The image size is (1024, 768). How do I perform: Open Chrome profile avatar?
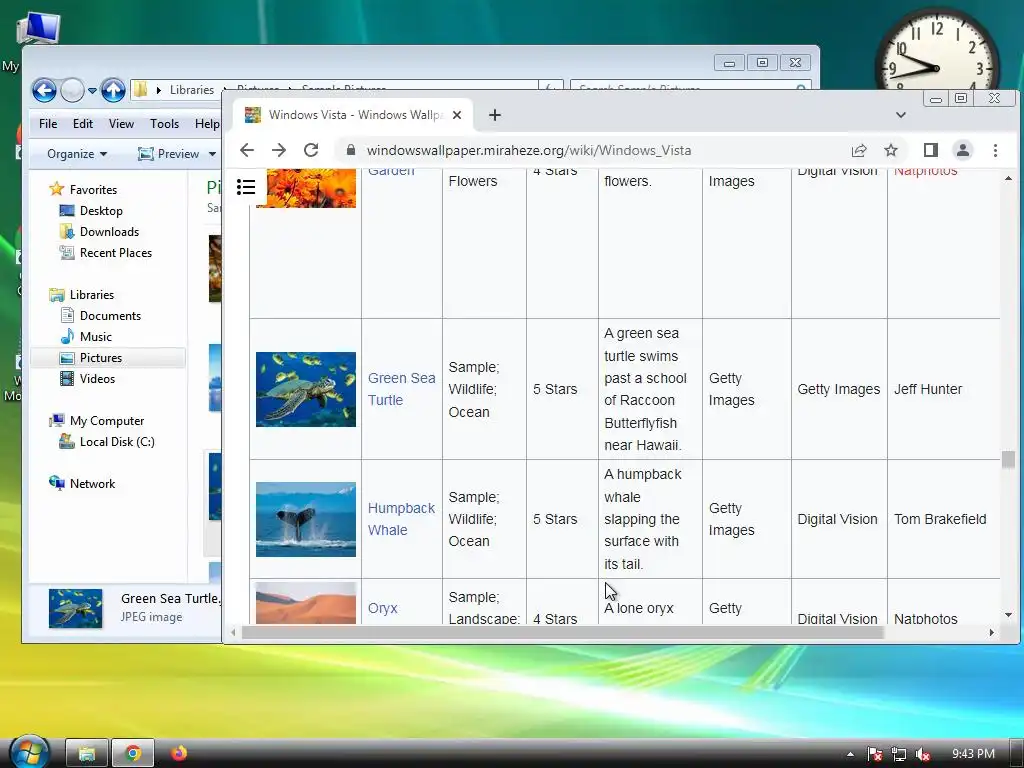coord(963,150)
